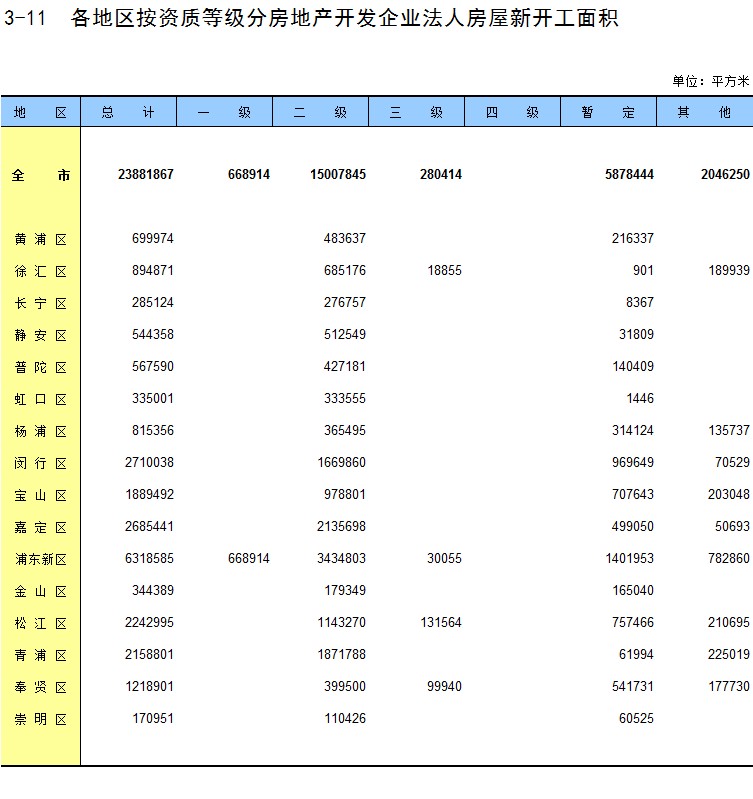The image size is (753, 799).
Task: Select 徐汇区 third-grade value 18855
Action: click(x=444, y=271)
